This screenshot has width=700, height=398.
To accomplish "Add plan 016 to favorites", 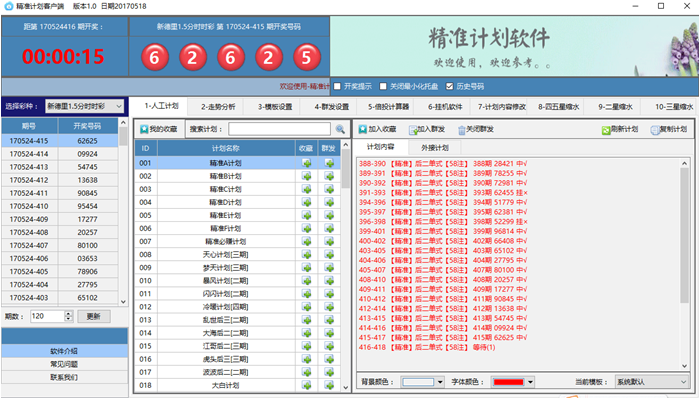I will point(306,359).
